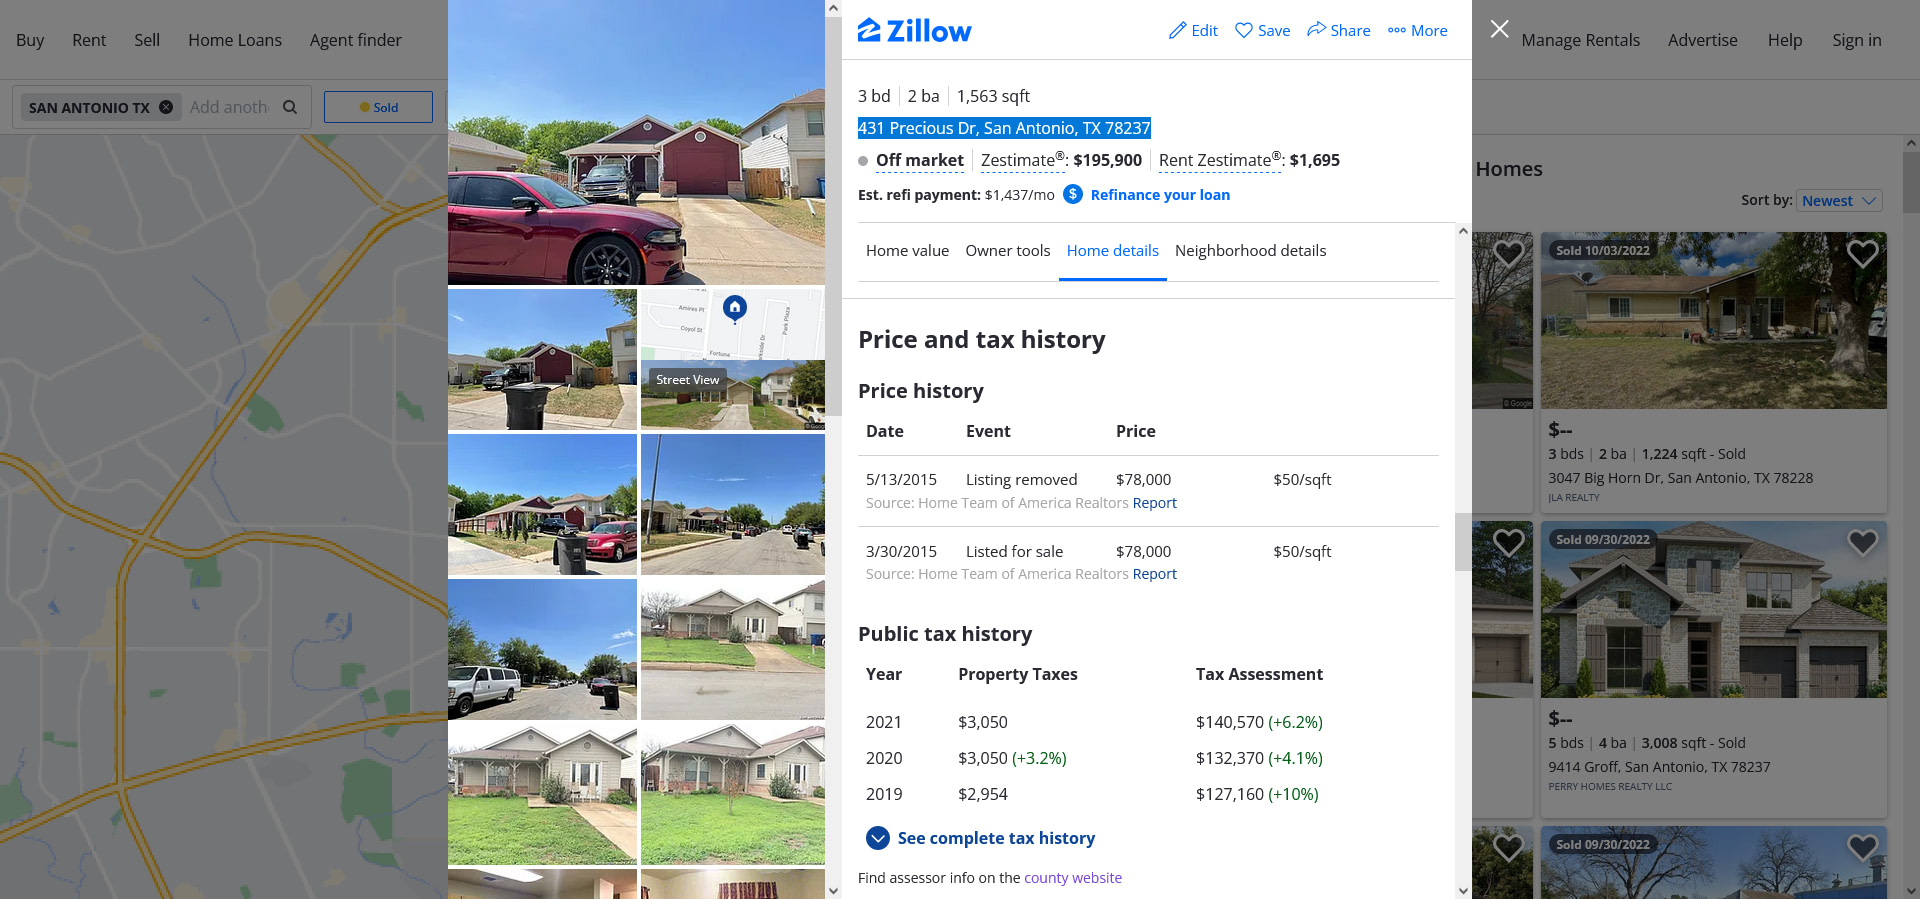This screenshot has height=899, width=1920.
Task: Switch to the Home value tab
Action: click(907, 251)
